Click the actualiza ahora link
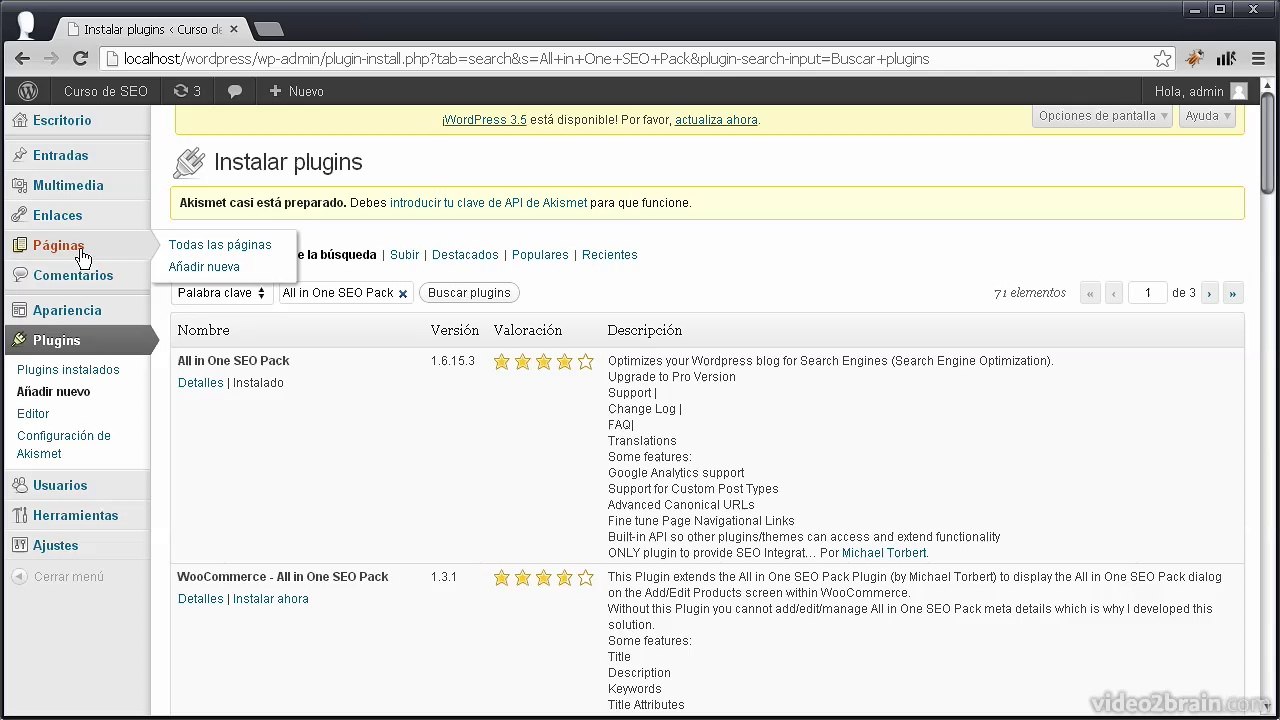 (716, 120)
